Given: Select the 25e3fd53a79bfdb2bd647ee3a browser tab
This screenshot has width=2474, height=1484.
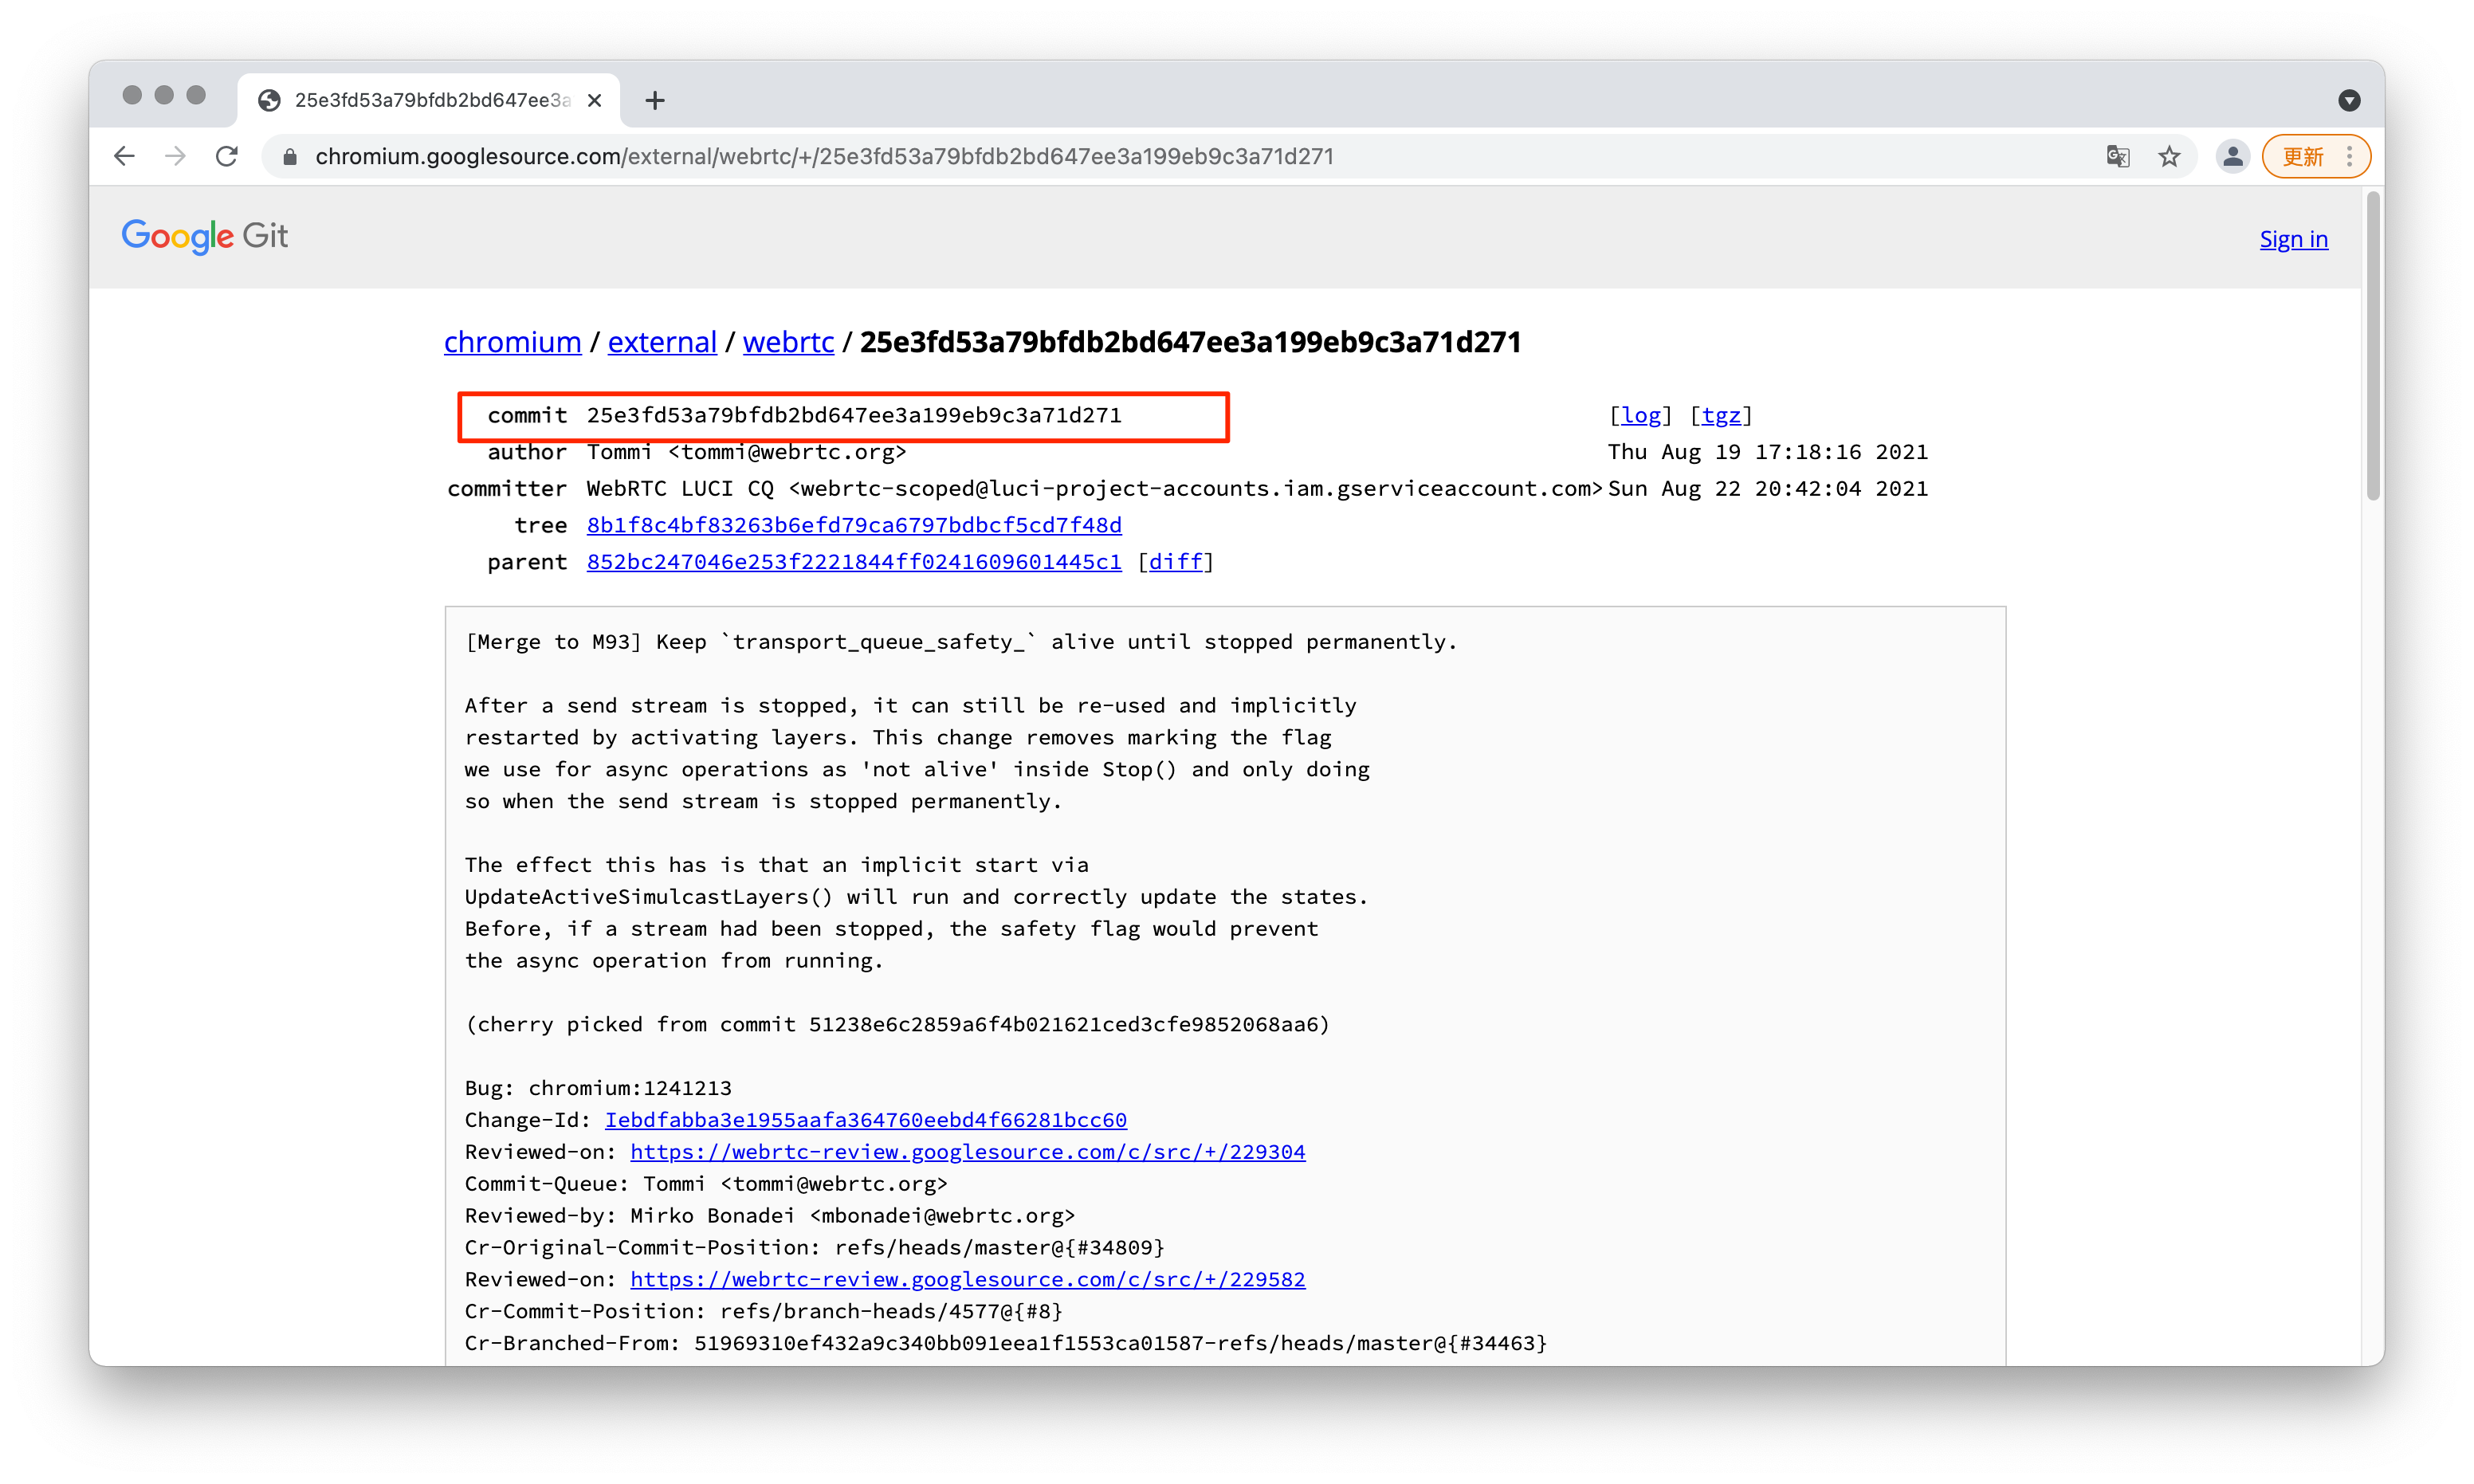Looking at the screenshot, I should 428,100.
